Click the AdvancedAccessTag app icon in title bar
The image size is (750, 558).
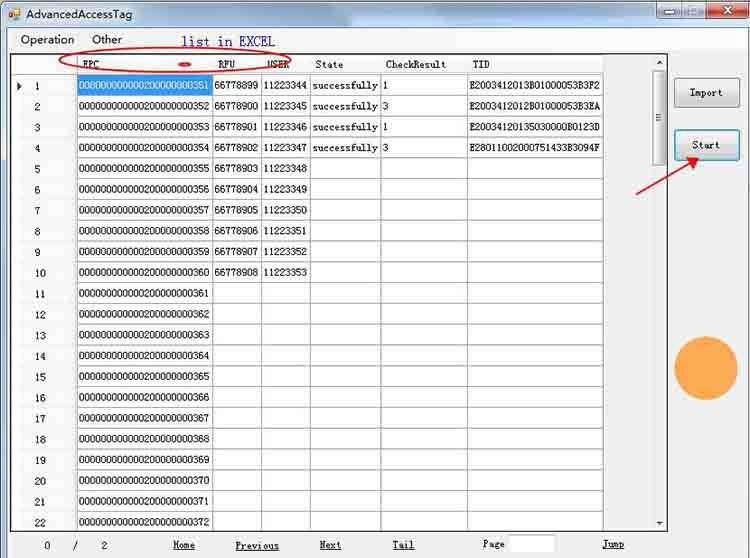(x=15, y=14)
